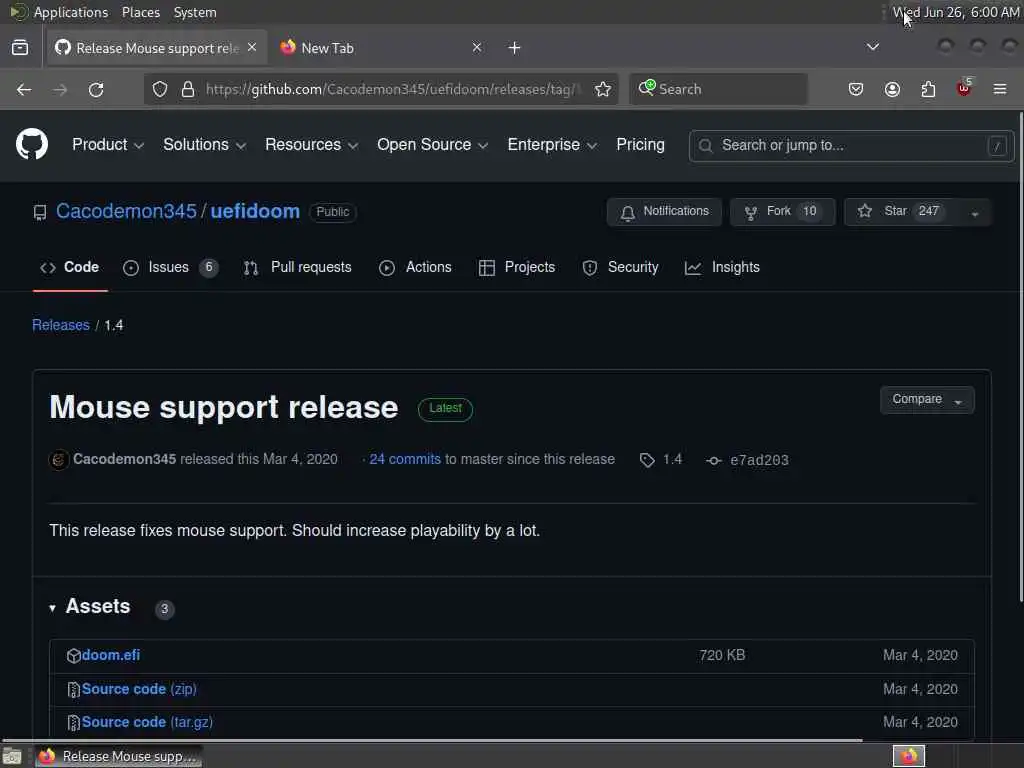Switch to the New Tab browser tab
1024x768 pixels.
382,48
